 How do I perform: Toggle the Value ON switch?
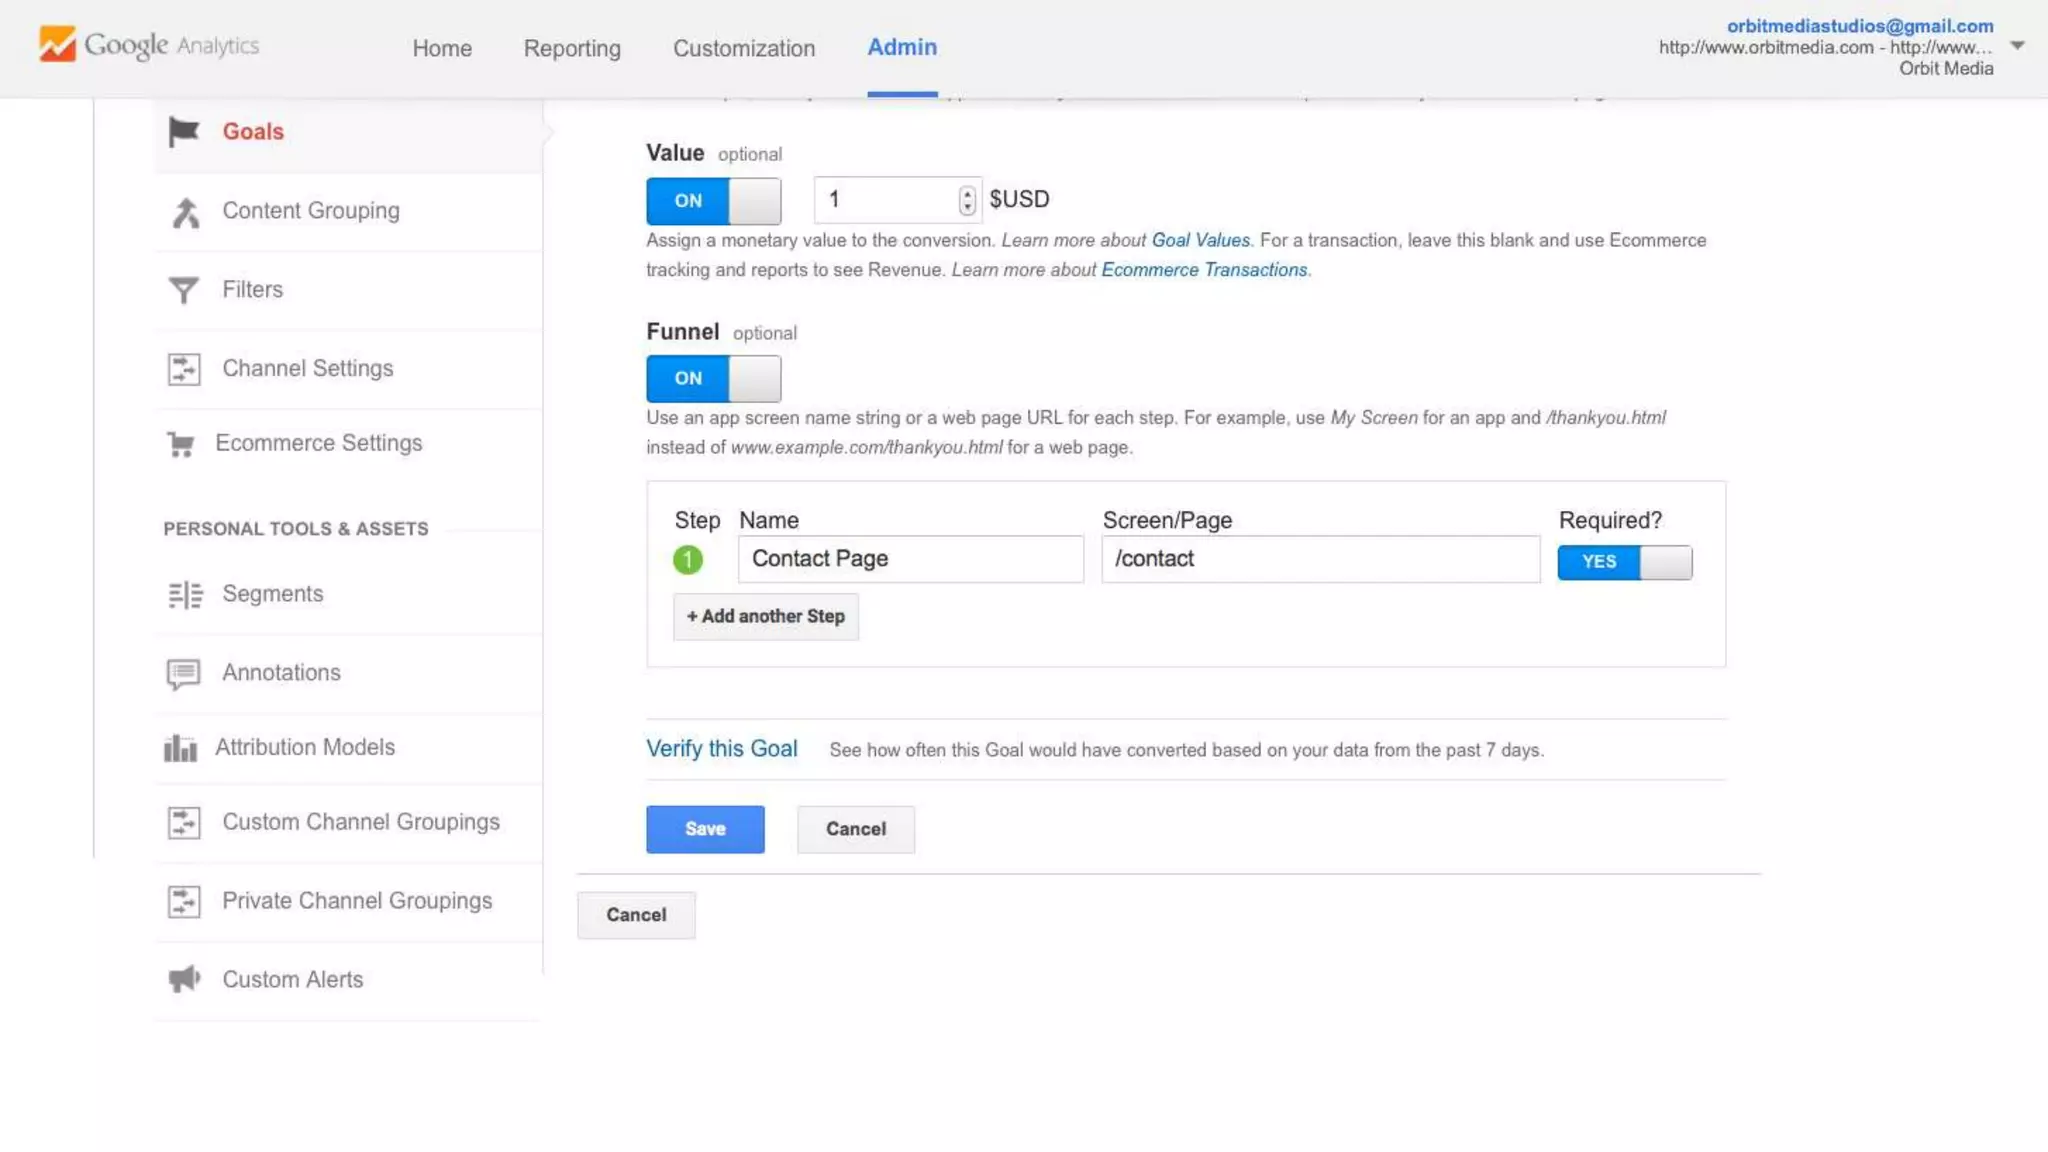coord(713,201)
